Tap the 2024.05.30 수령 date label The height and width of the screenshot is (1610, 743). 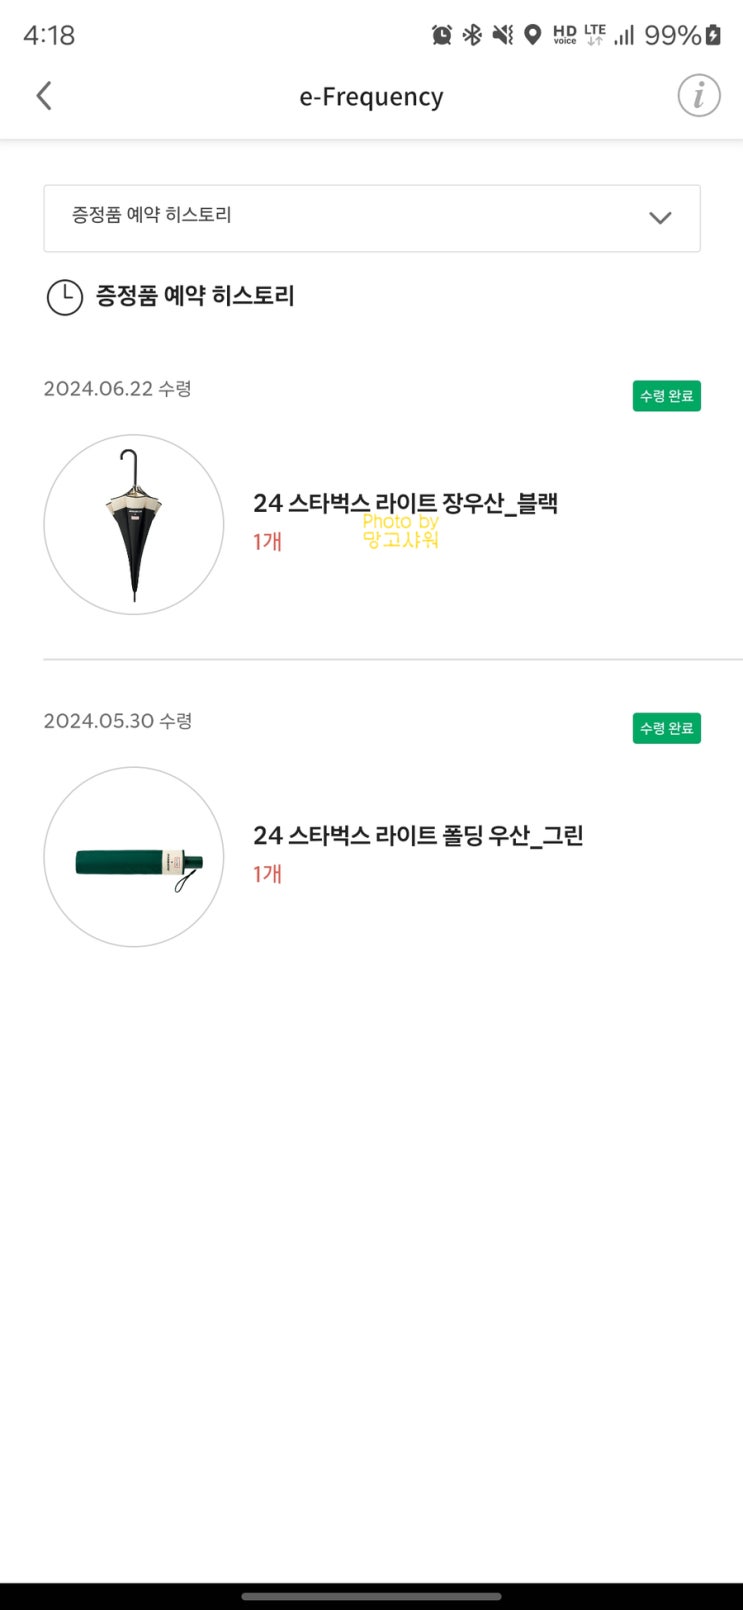click(x=117, y=721)
